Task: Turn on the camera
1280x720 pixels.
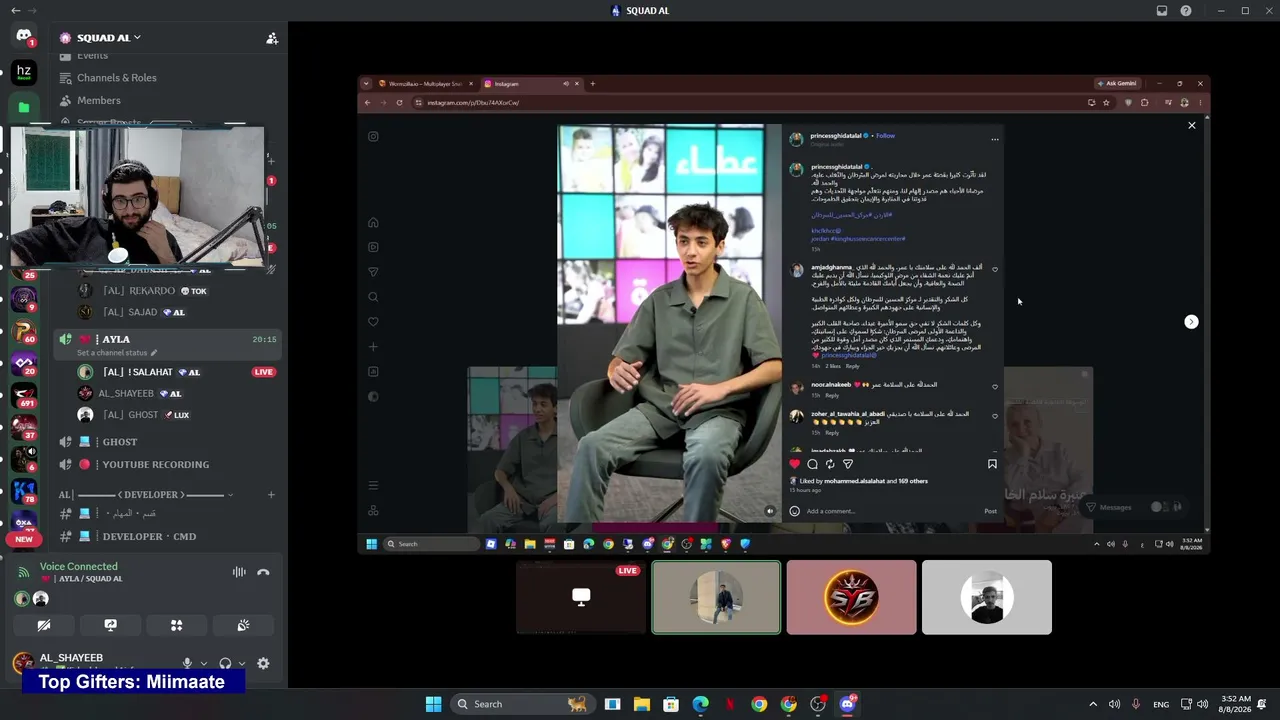Action: coord(44,625)
